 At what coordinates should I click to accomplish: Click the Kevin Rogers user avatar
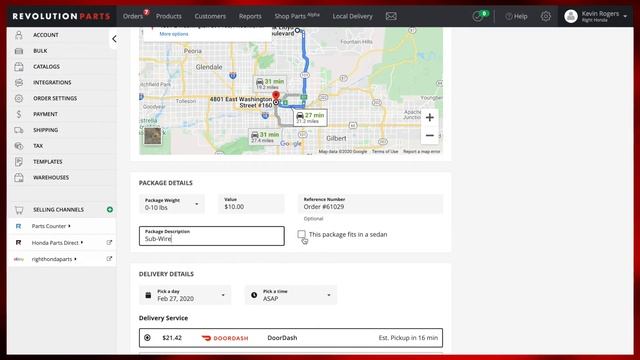(571, 16)
